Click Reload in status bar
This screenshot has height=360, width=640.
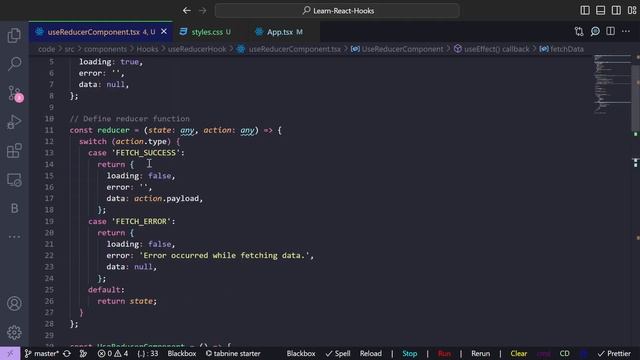coord(371,353)
